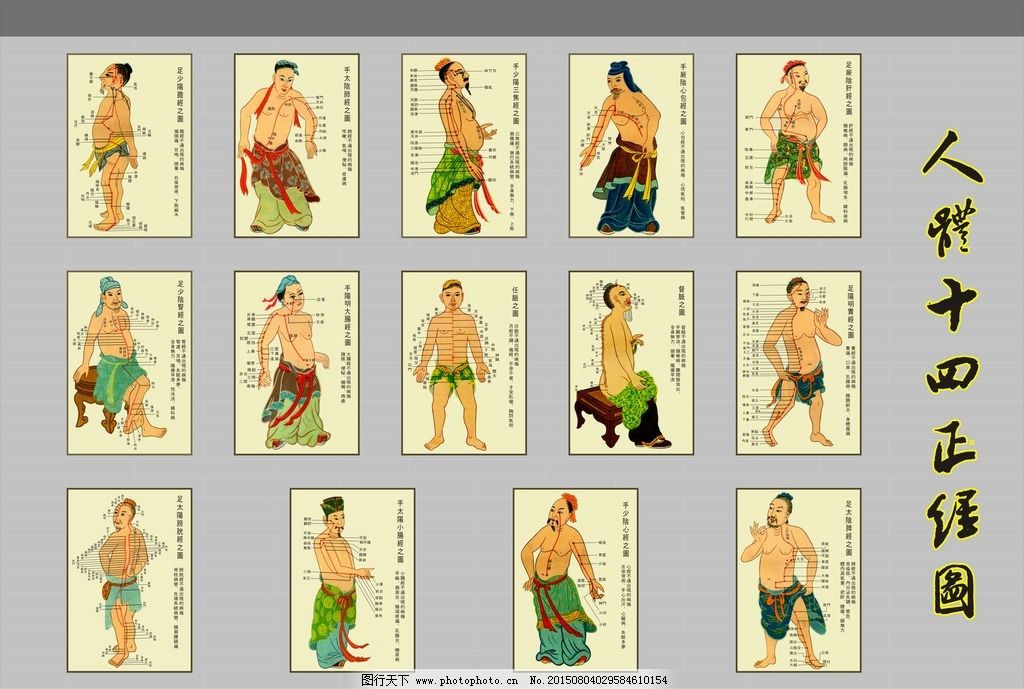Open the 手厥陰心包經之圖 chart figure
This screenshot has height=689, width=1024.
631,146
